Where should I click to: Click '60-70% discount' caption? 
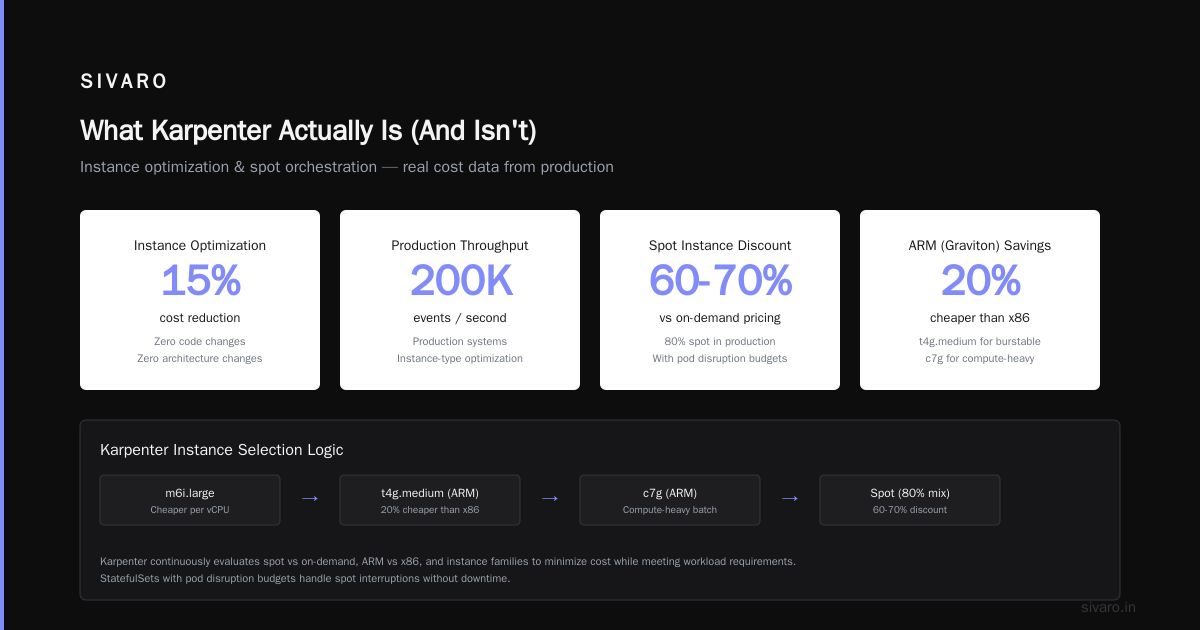coord(910,510)
